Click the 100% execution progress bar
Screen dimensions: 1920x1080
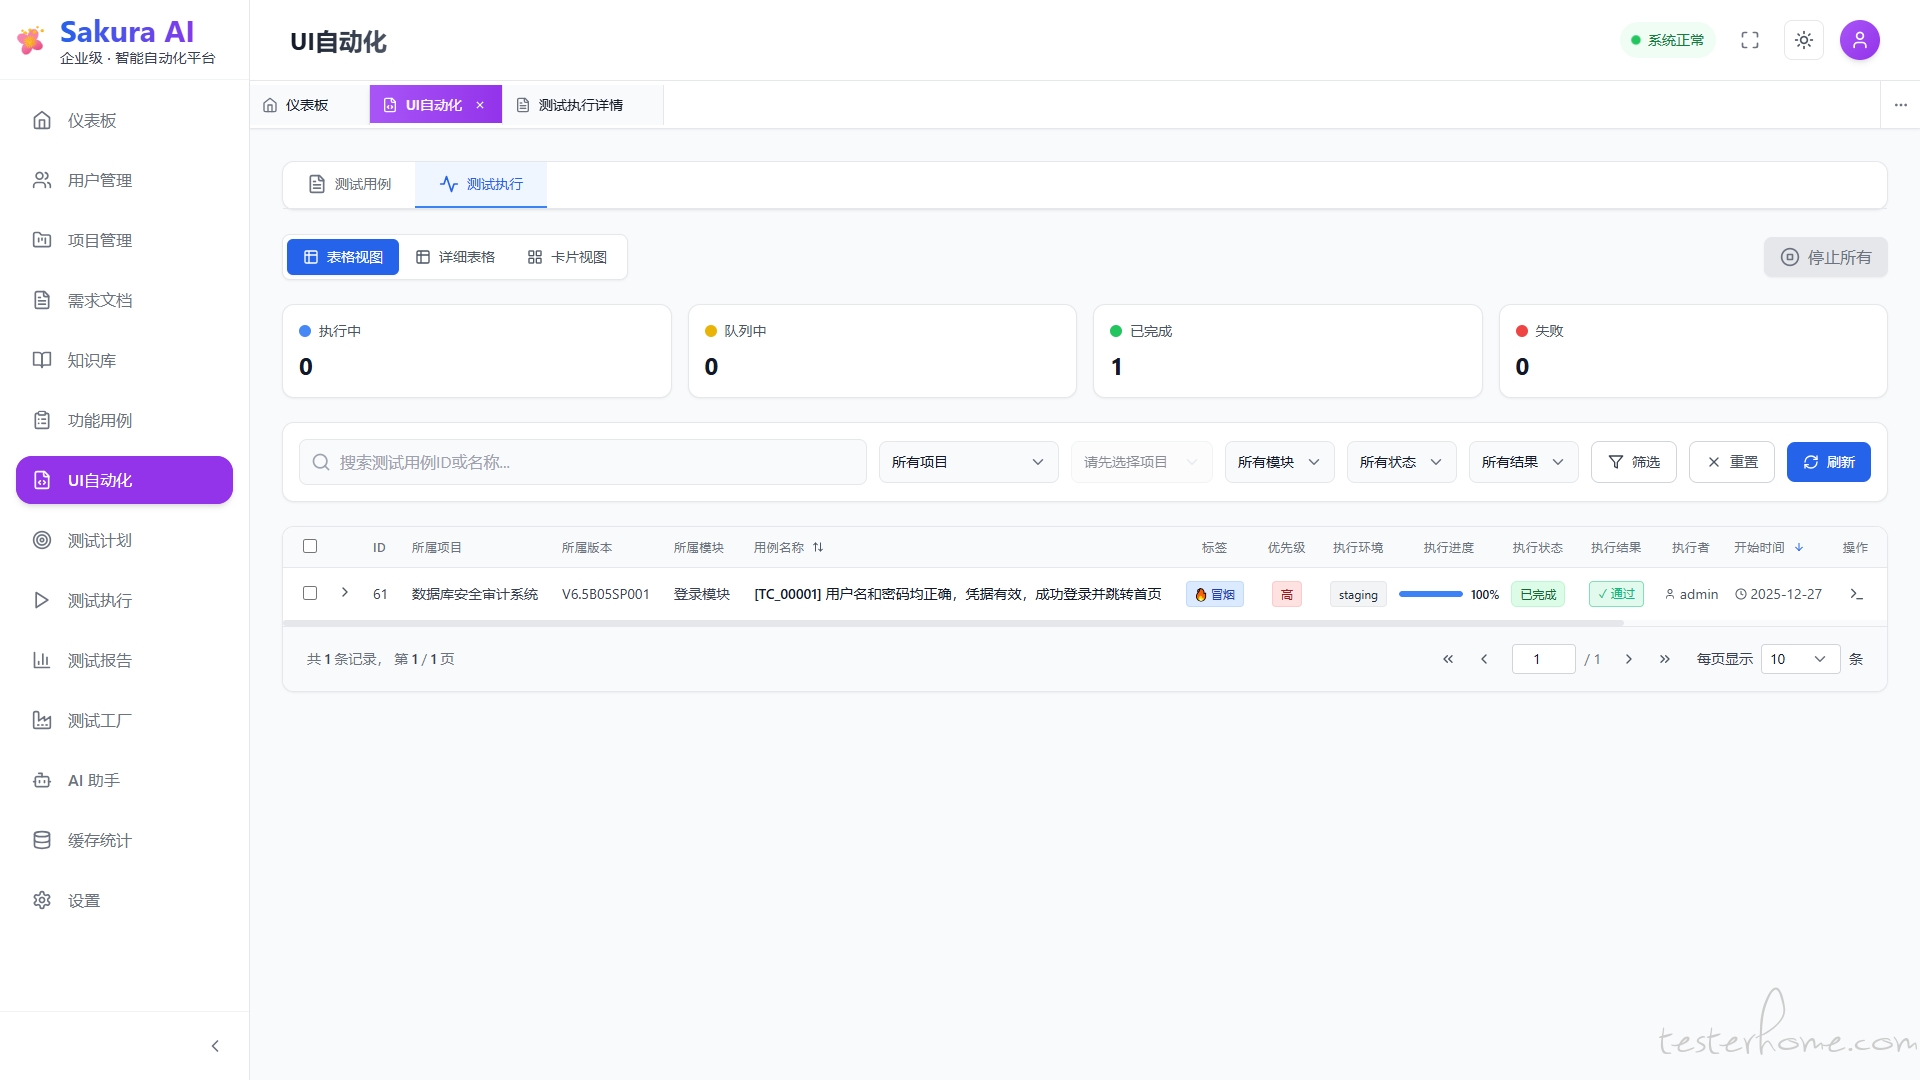(1430, 594)
